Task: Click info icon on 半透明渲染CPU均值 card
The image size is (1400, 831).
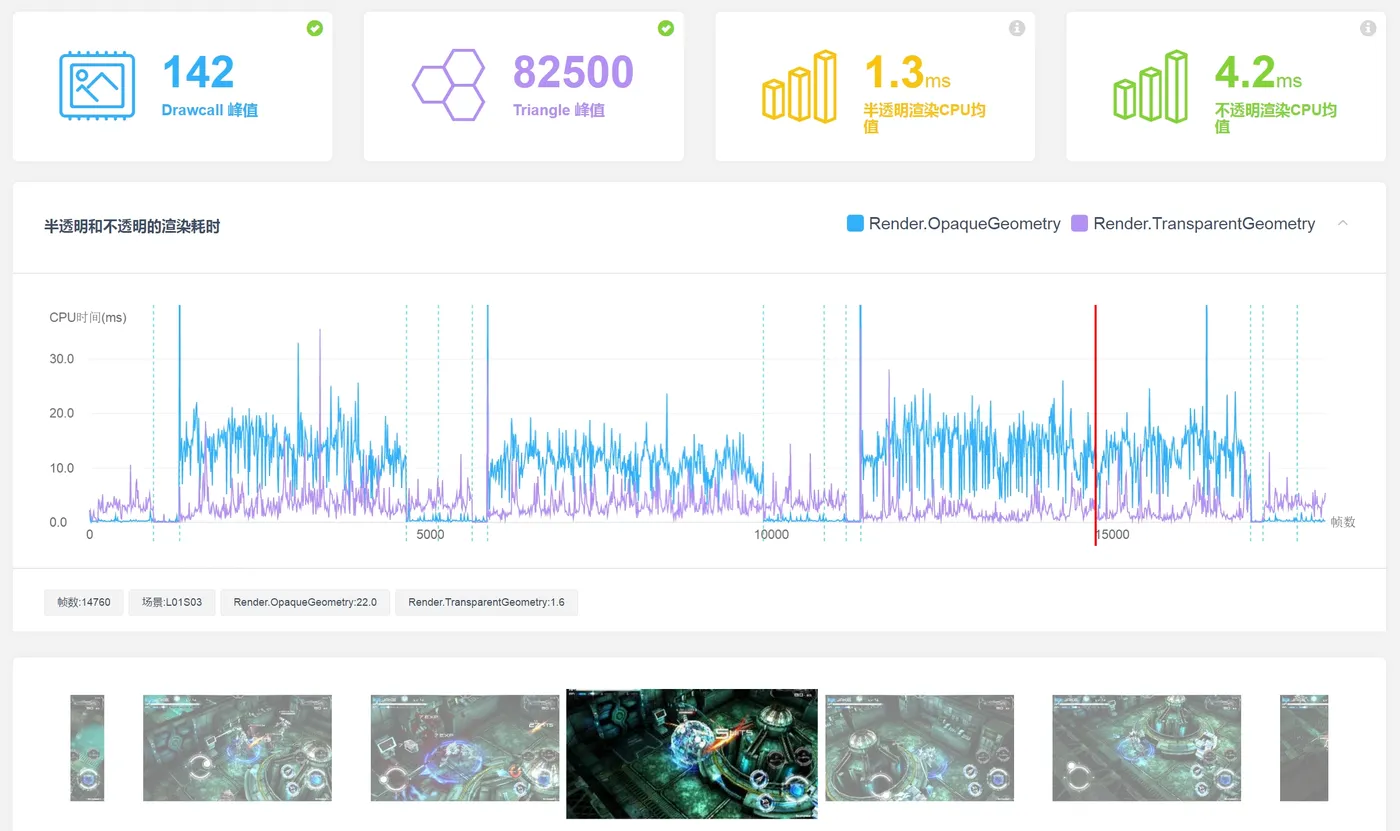Action: 1017,28
